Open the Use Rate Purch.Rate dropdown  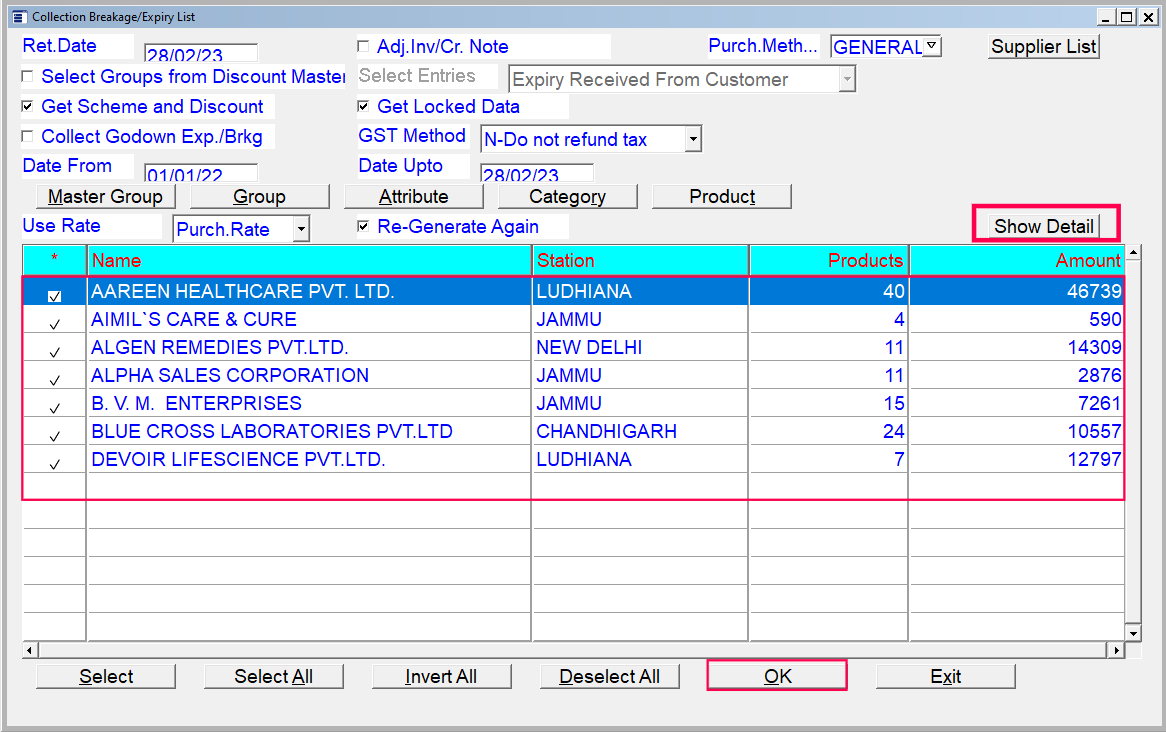click(x=301, y=229)
